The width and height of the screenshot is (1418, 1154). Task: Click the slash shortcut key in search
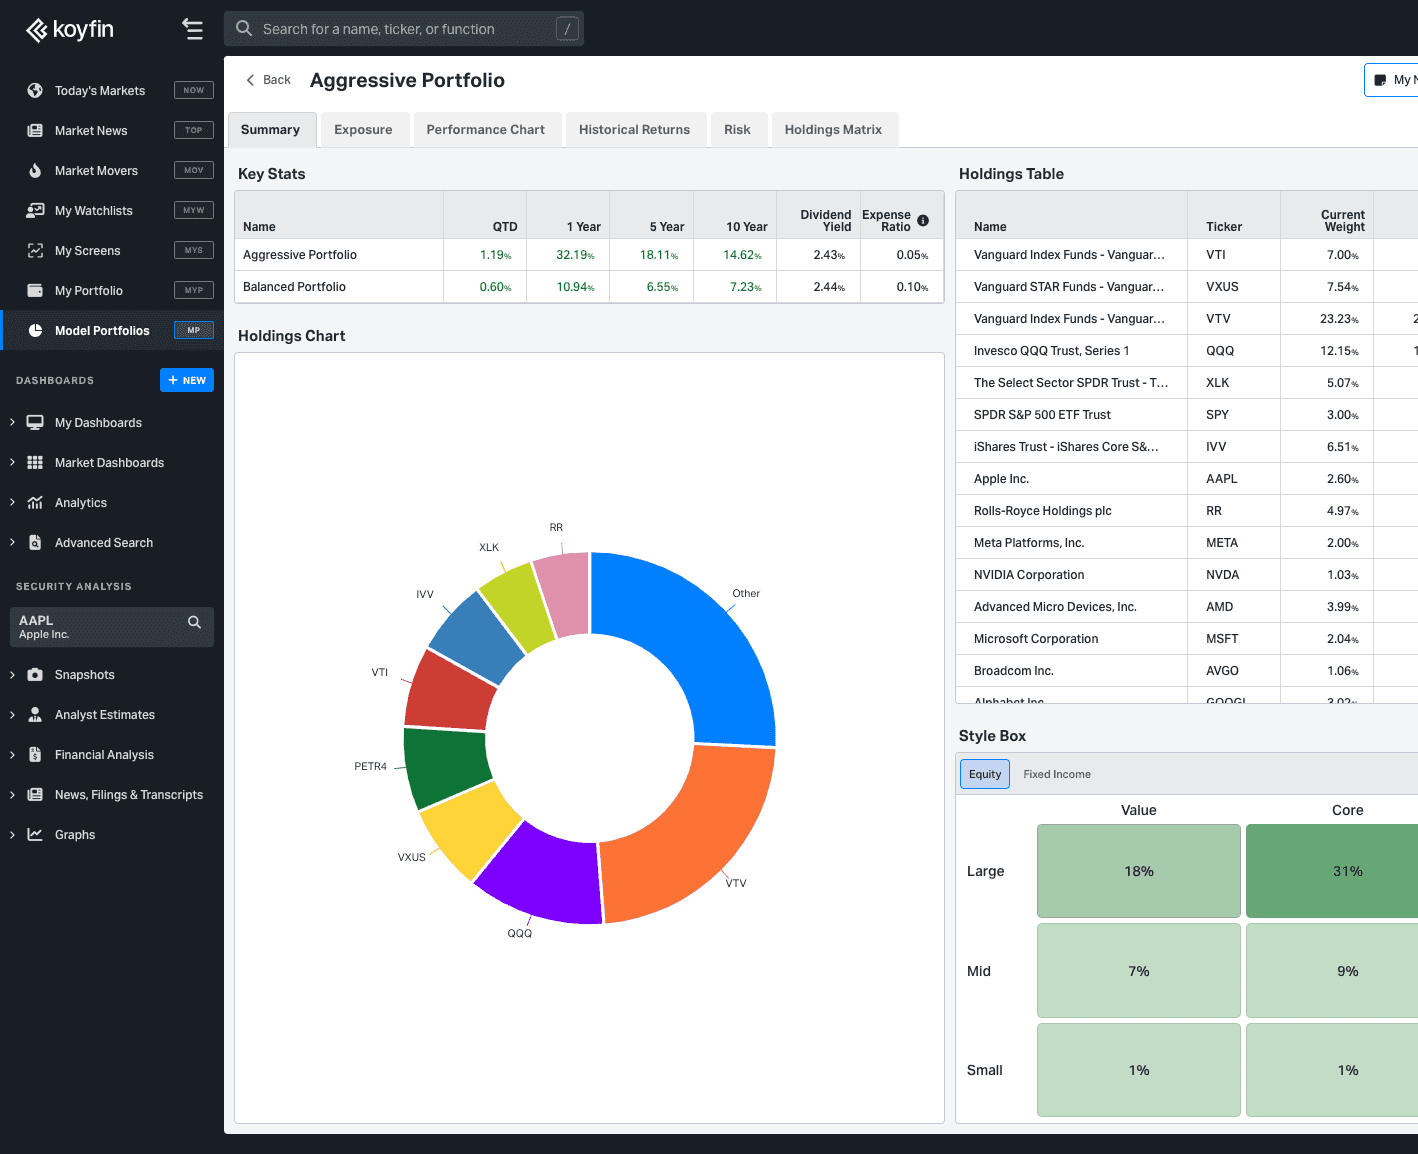click(x=567, y=29)
